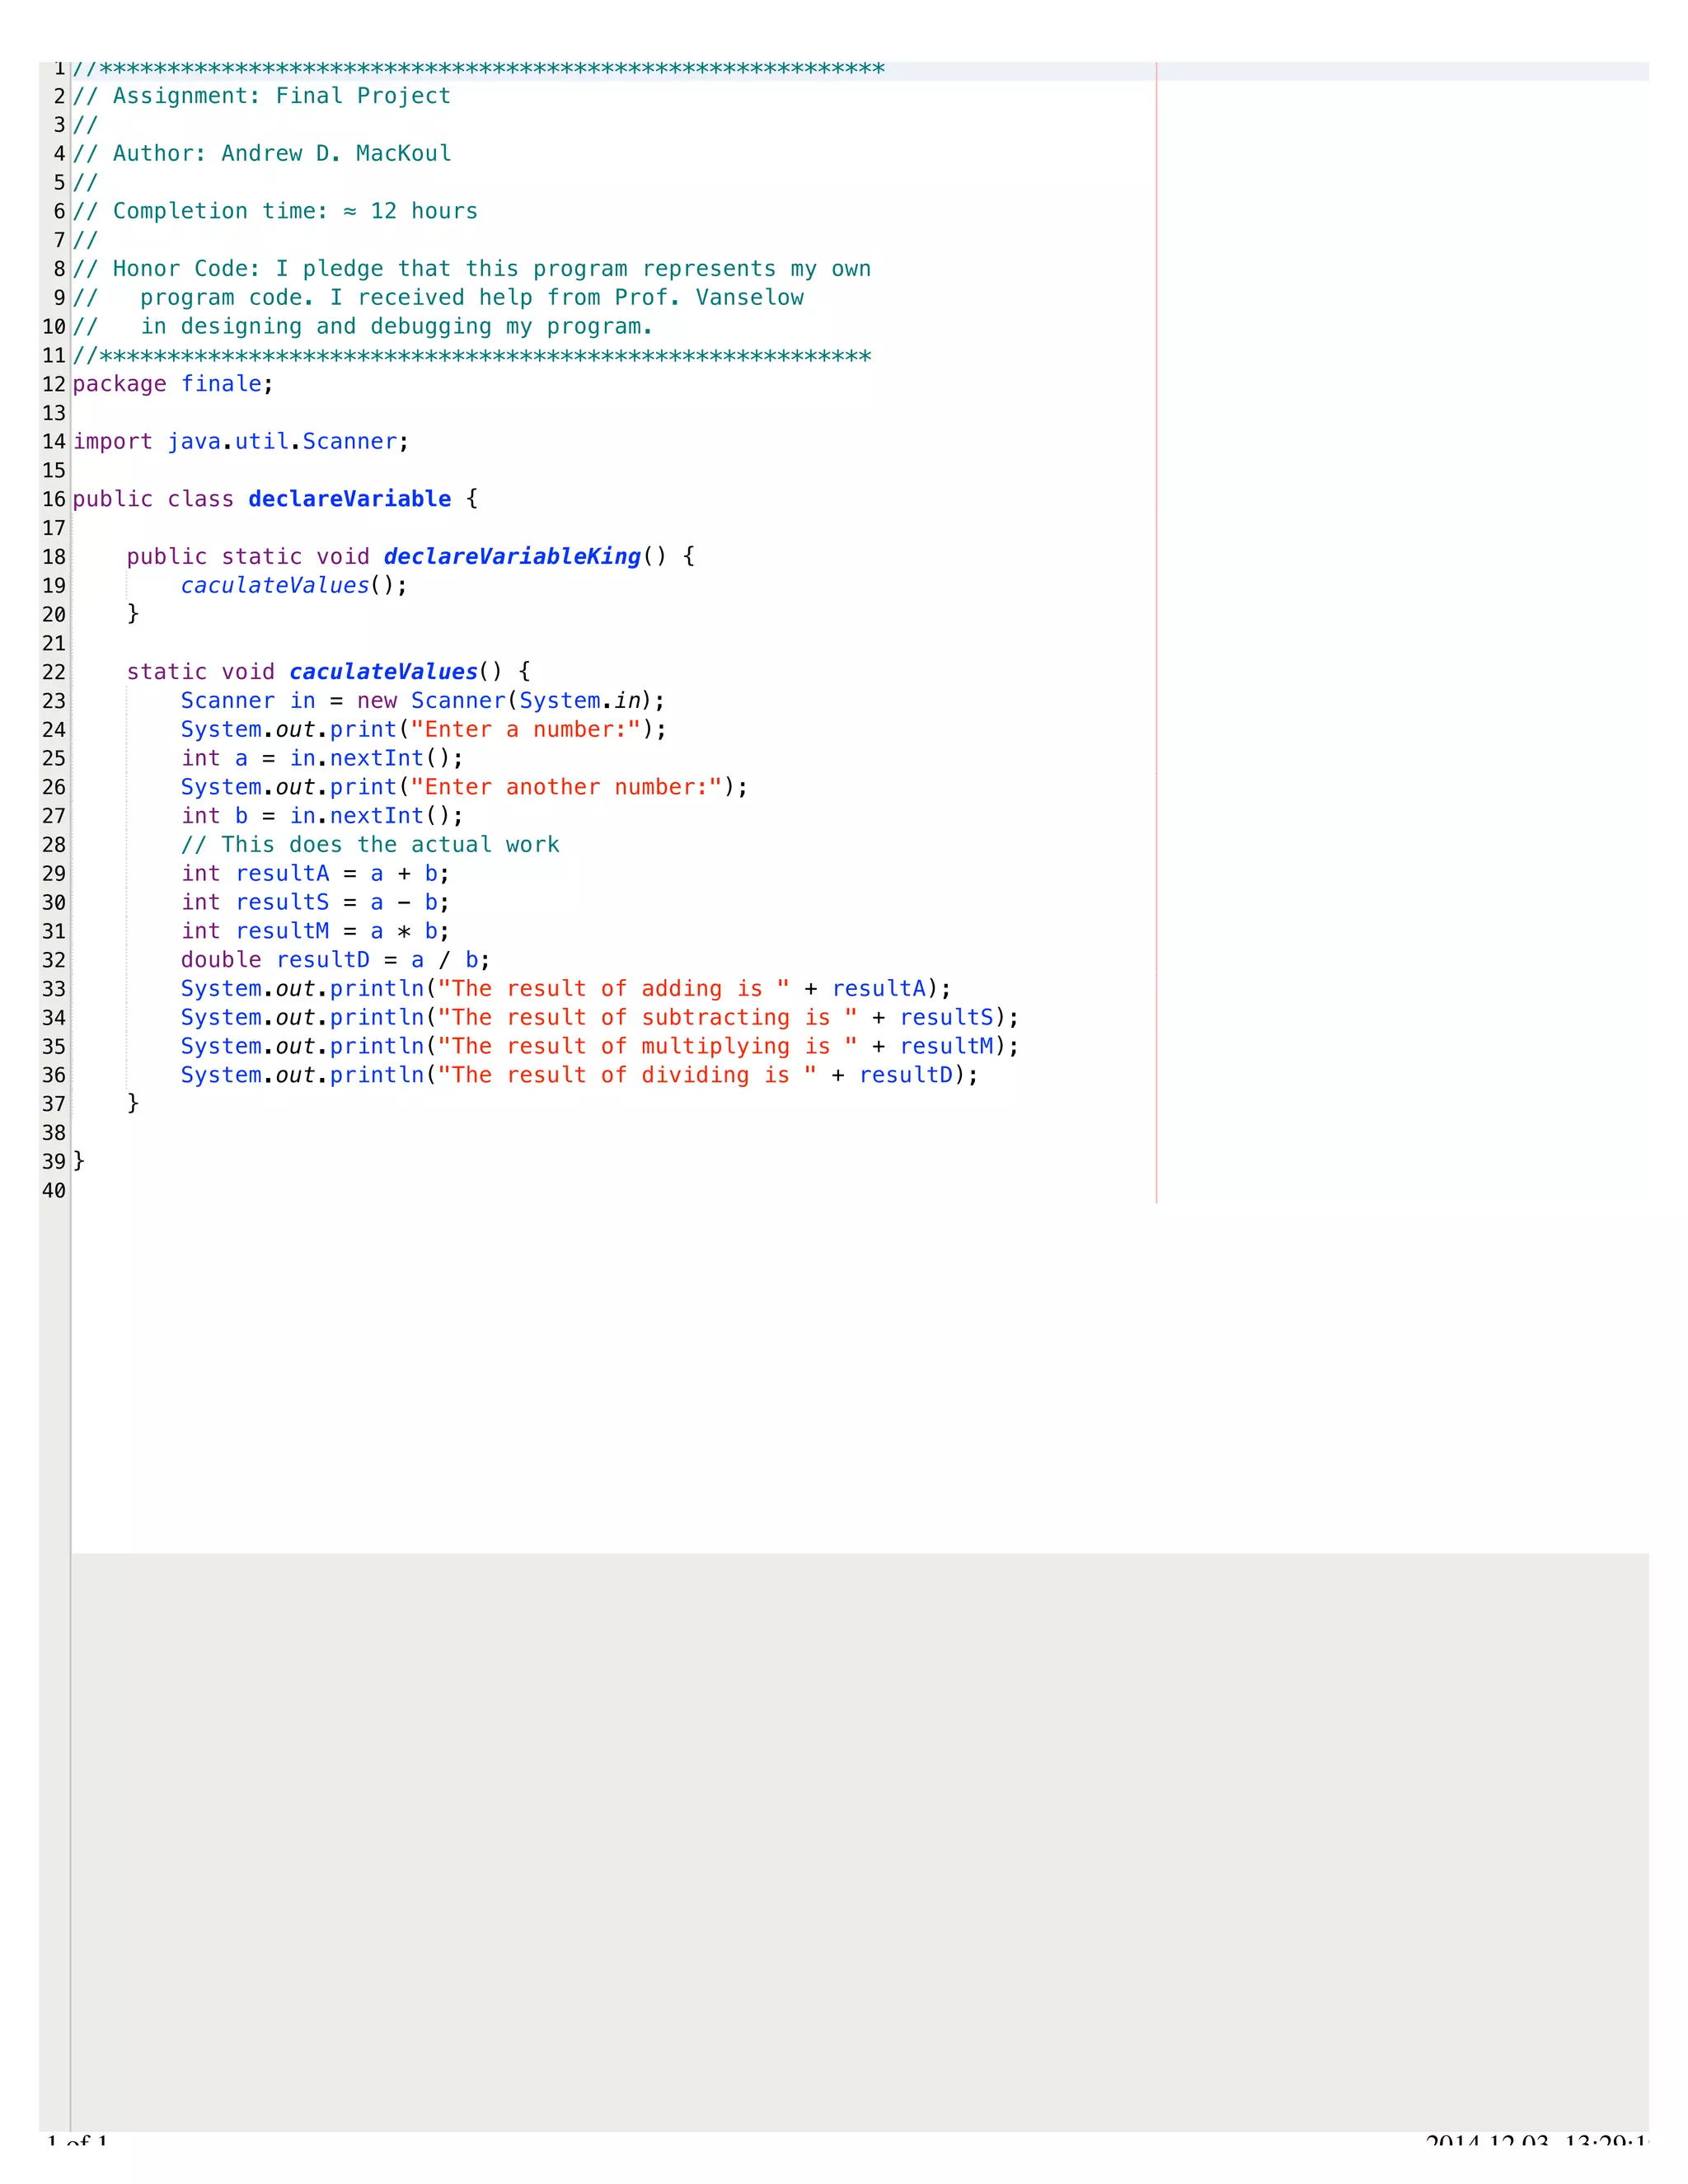Click the closing brace on line 37

click(x=133, y=1104)
